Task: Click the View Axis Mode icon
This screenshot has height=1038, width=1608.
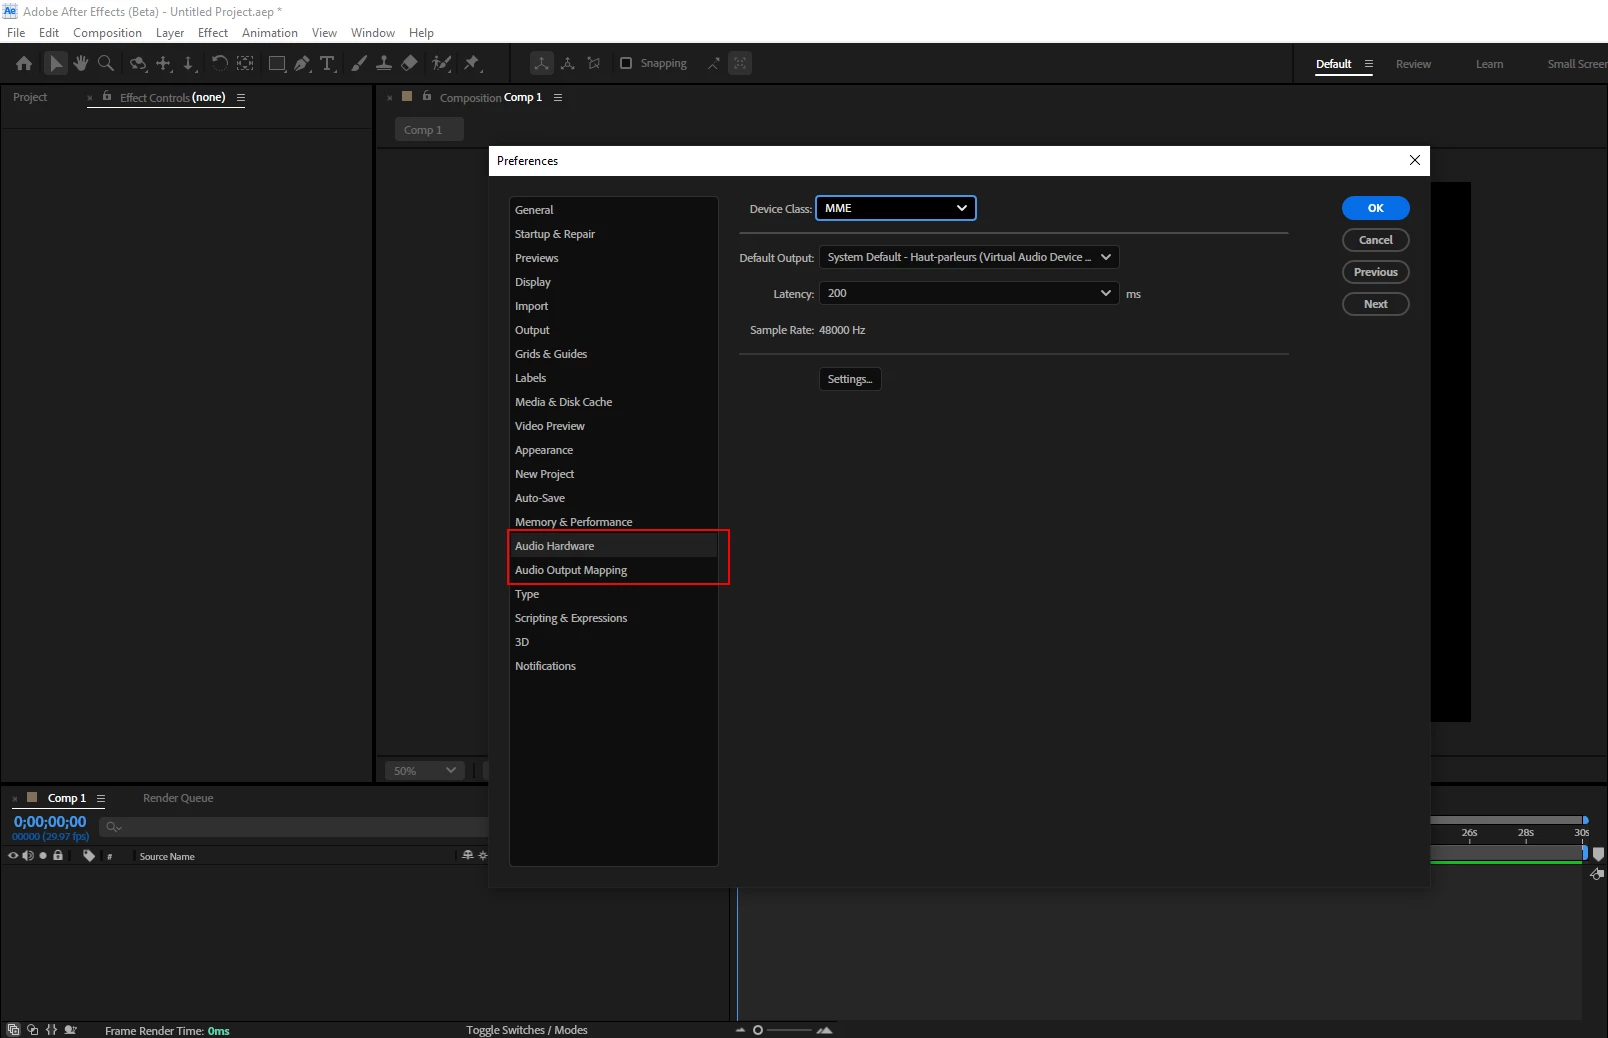Action: [x=594, y=63]
